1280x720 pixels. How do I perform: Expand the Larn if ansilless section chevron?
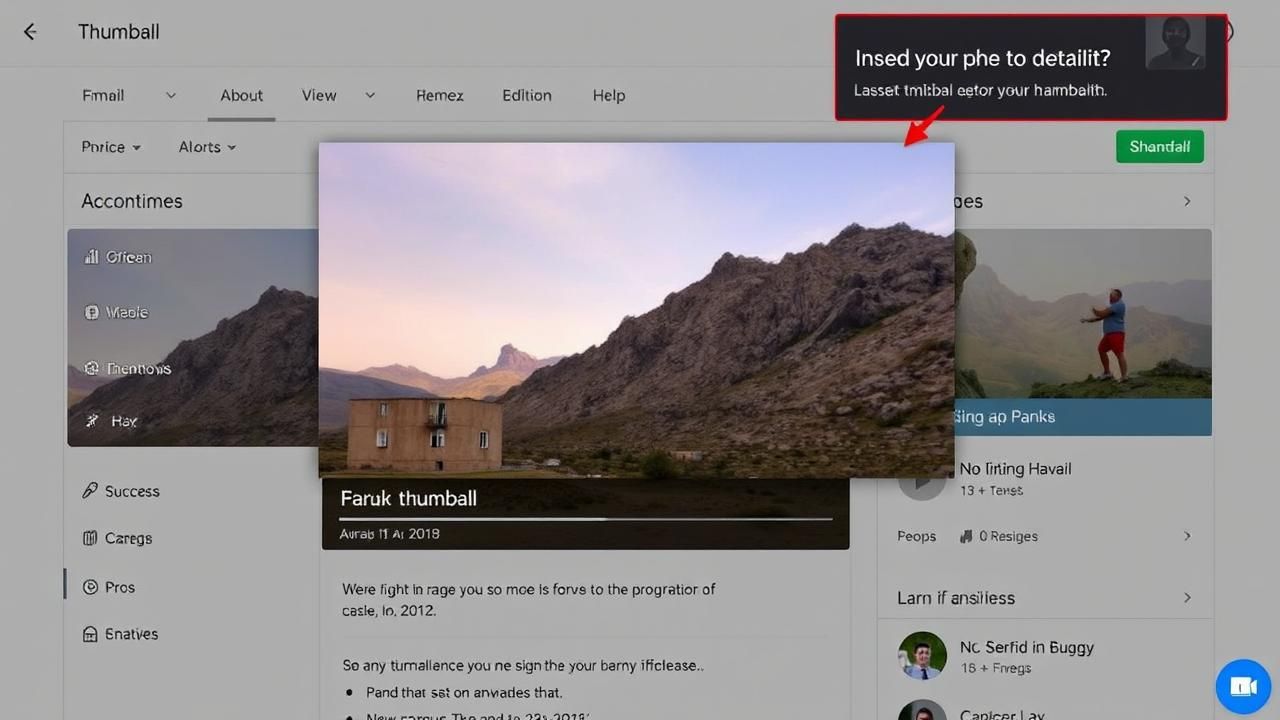coord(1187,598)
